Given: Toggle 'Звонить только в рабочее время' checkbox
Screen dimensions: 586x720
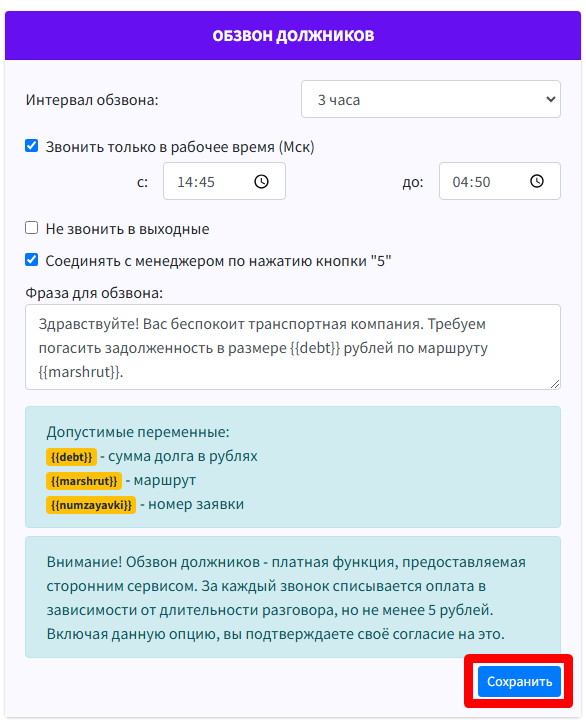Looking at the screenshot, I should coord(32,146).
